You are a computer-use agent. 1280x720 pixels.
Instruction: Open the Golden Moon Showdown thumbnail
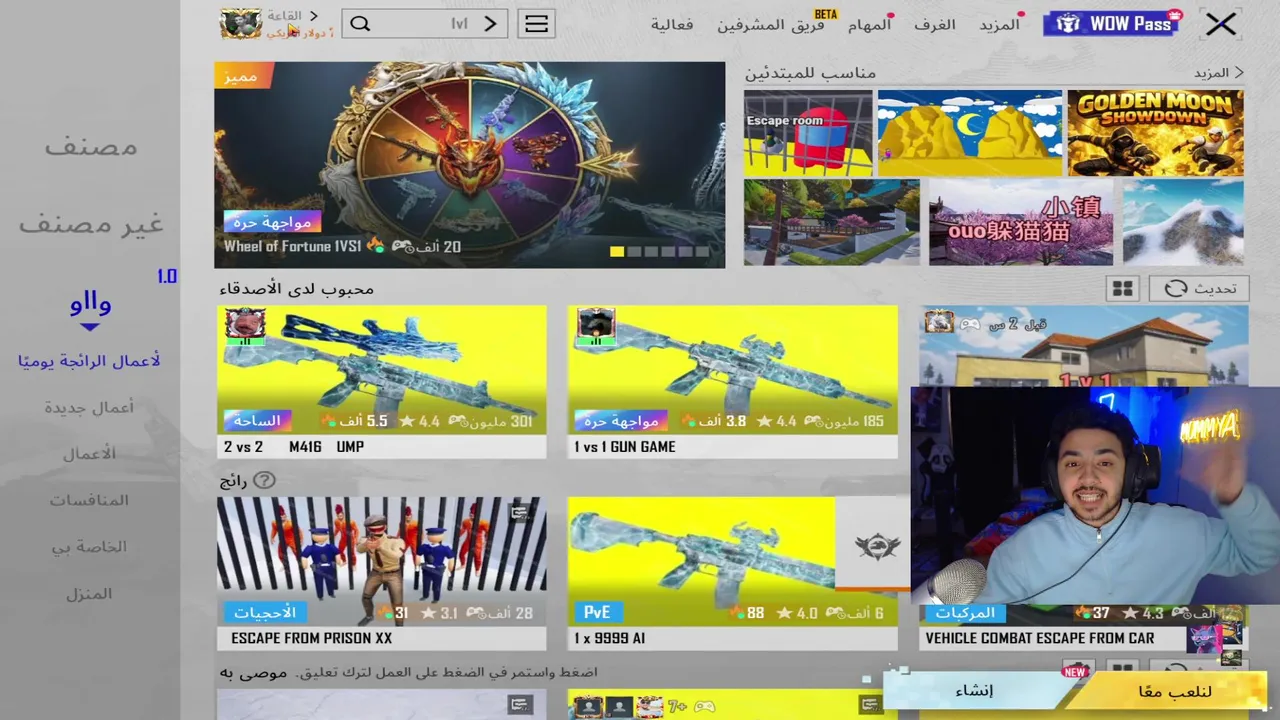click(x=1155, y=133)
